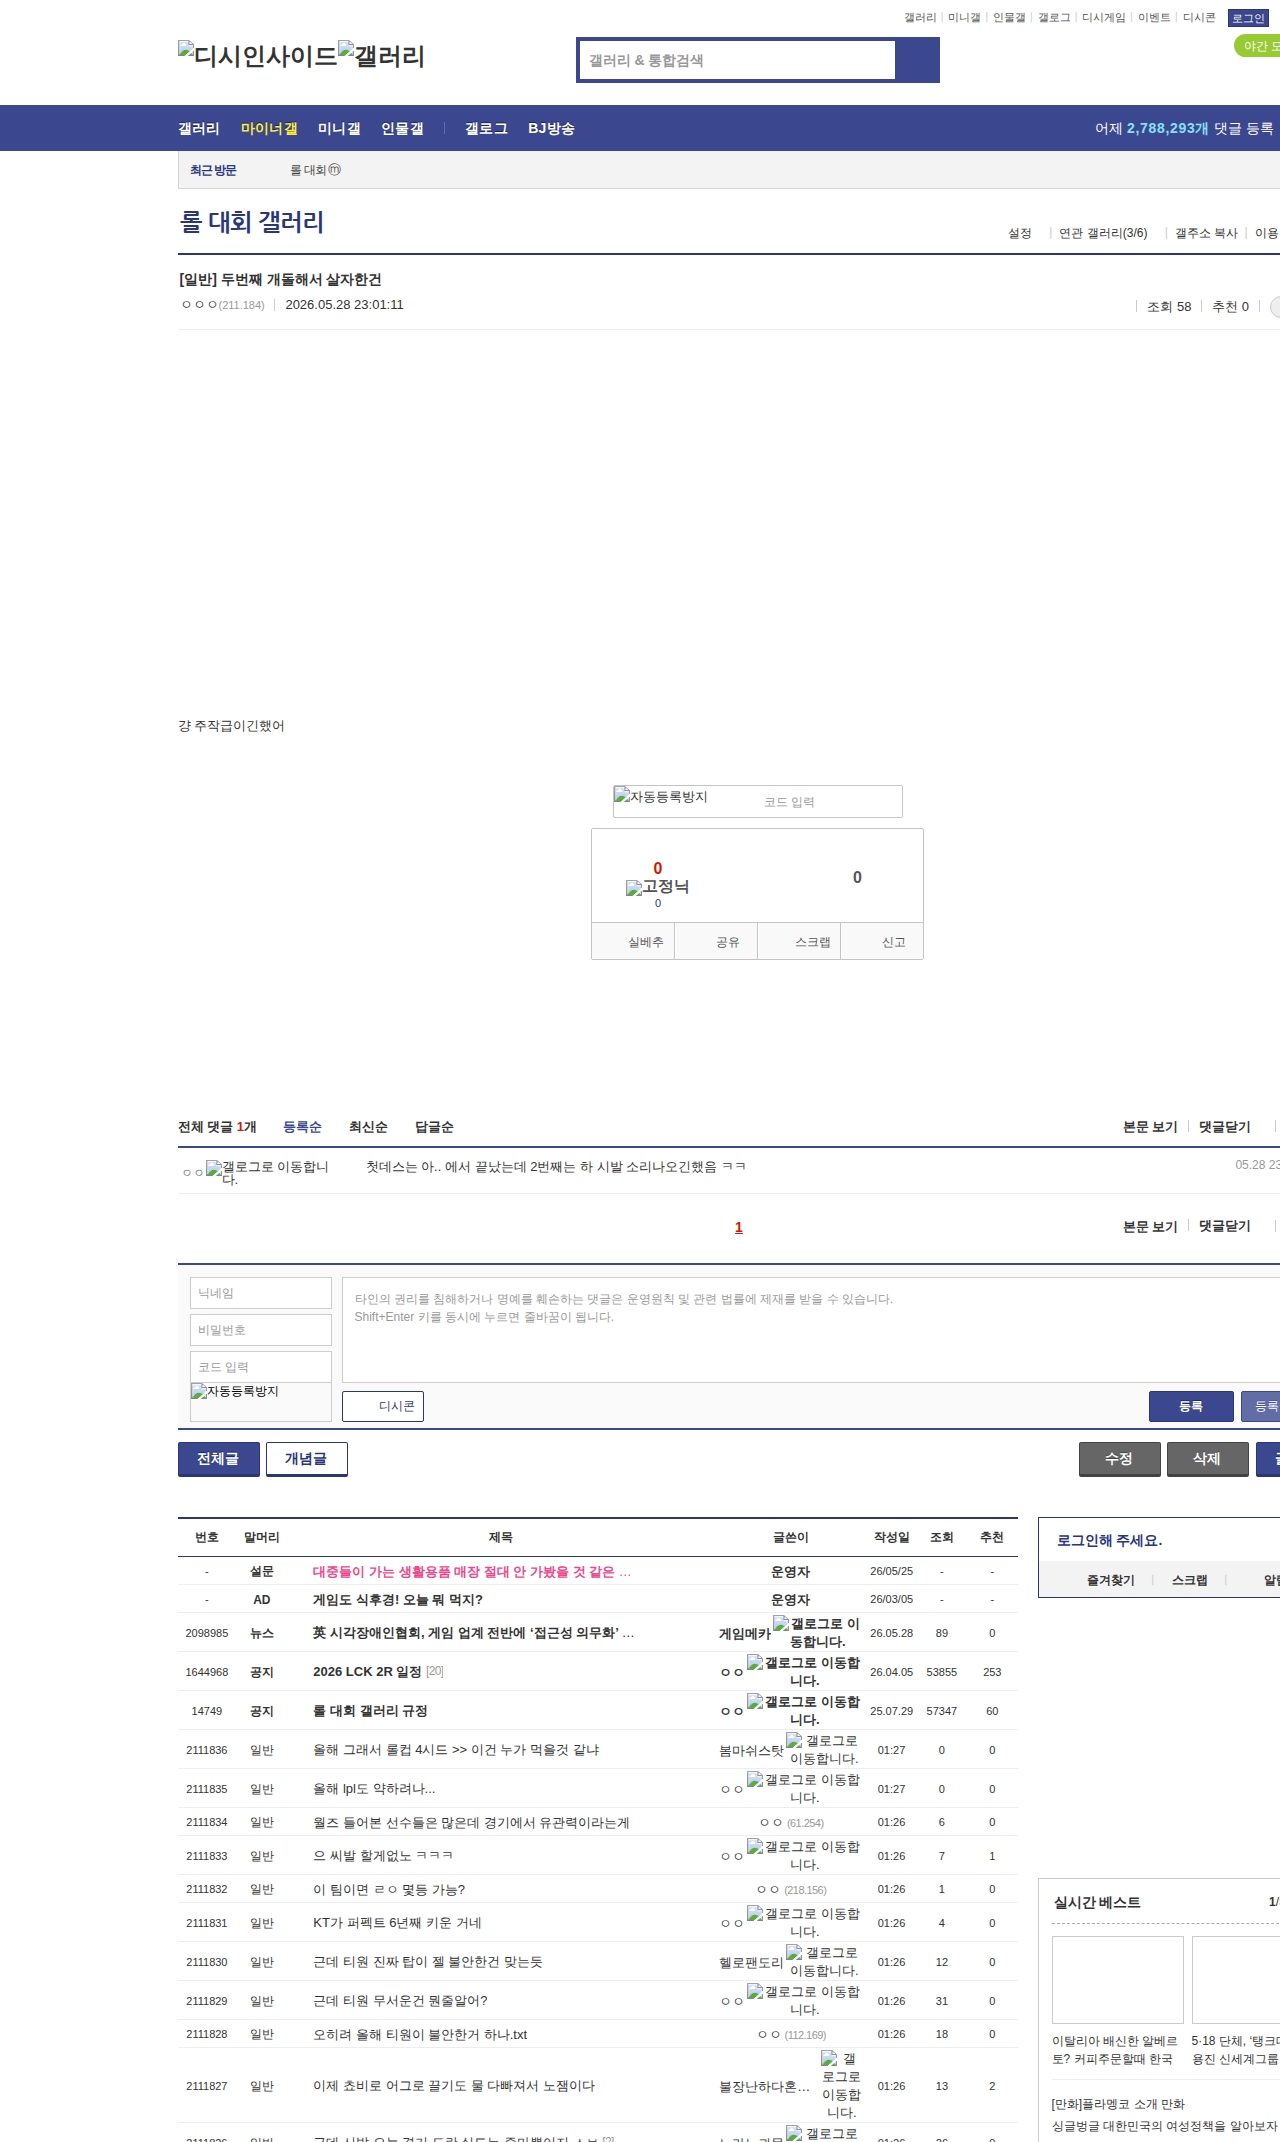Open post KT가 퍼펙트 6년째 키운 거네
The image size is (1280, 2142).
click(397, 1922)
